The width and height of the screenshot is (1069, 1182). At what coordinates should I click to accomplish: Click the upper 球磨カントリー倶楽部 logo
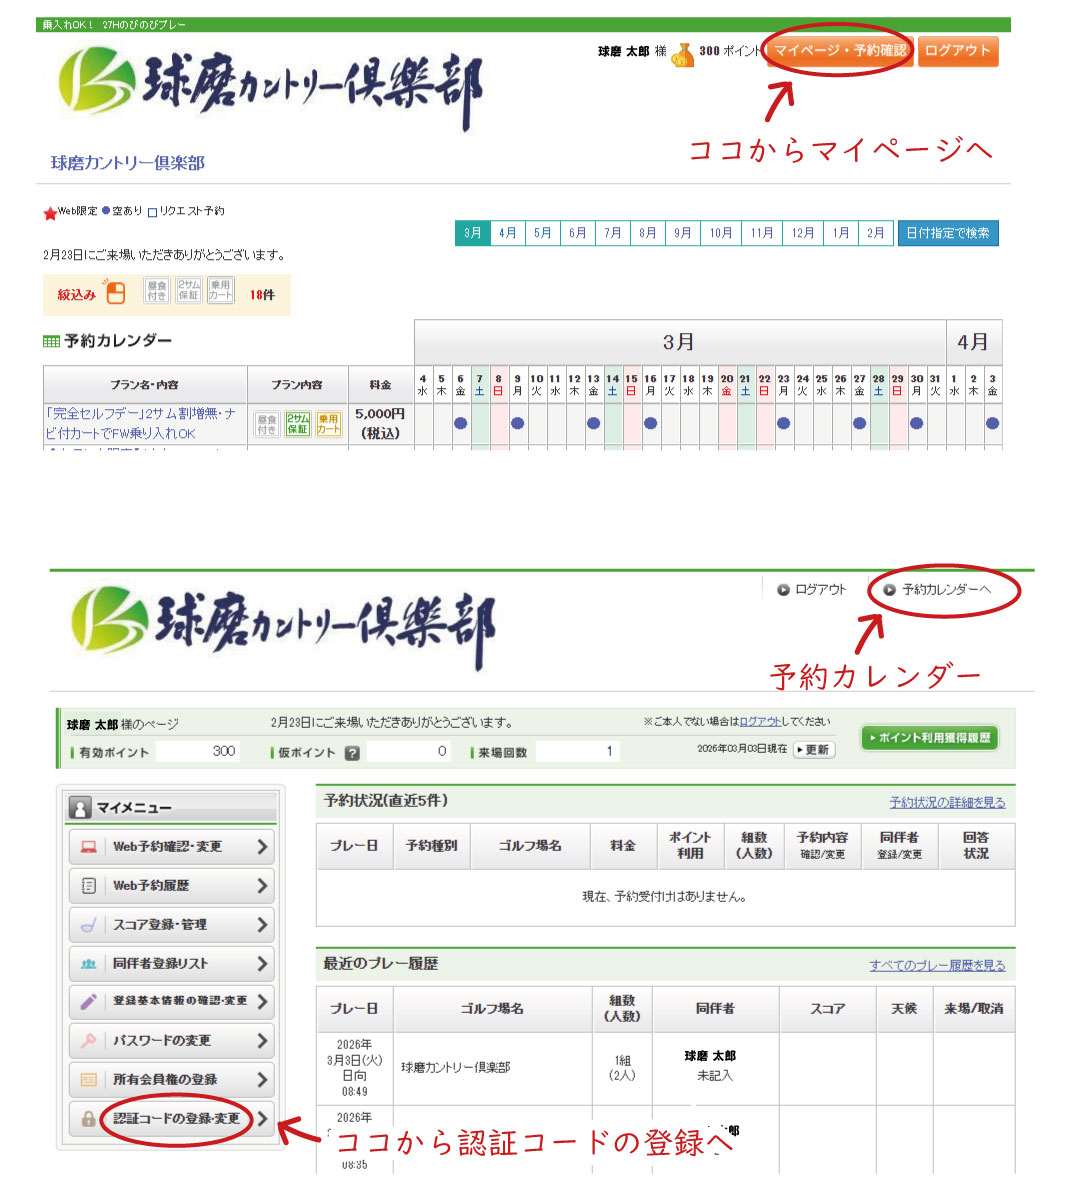(x=270, y=88)
